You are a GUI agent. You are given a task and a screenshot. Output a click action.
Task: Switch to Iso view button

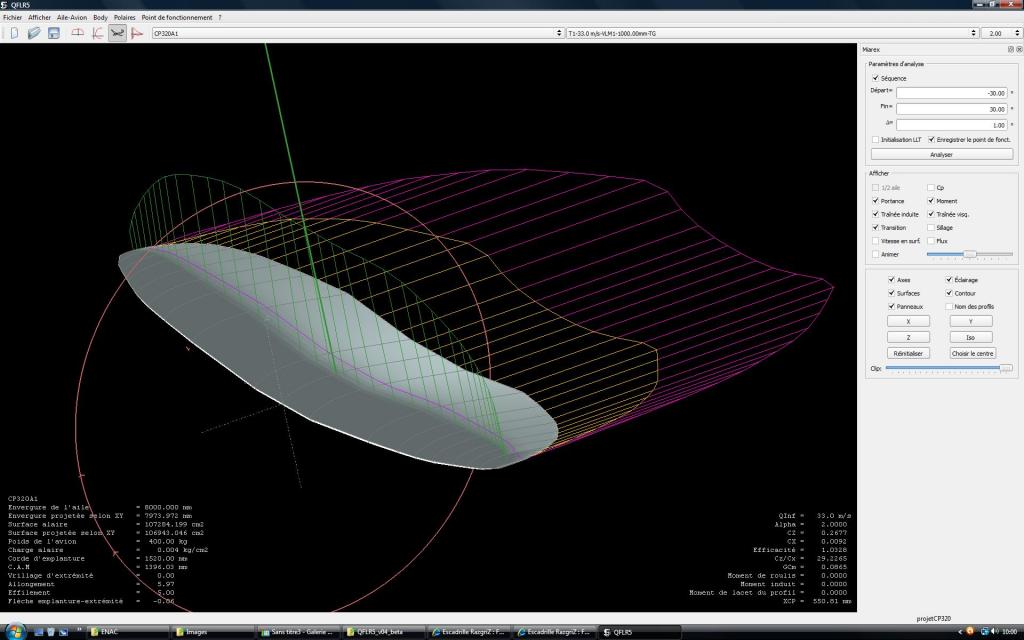(x=970, y=338)
